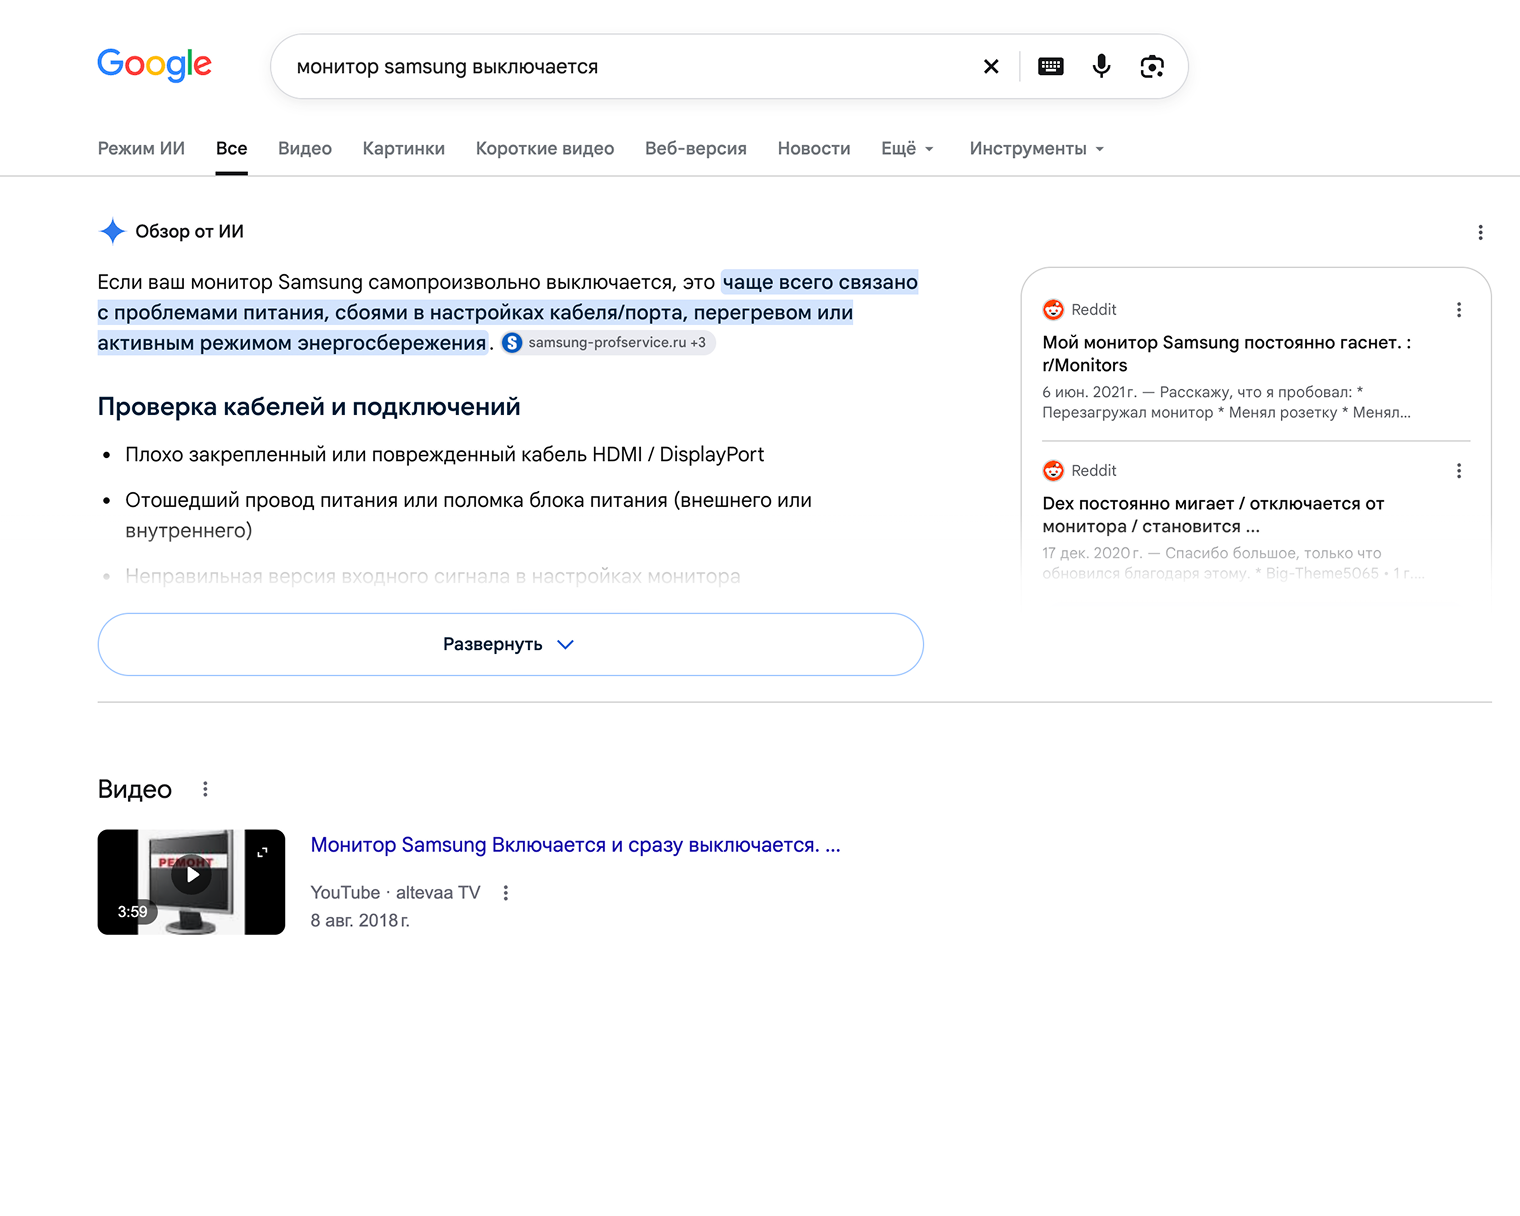Open the on-screen keyboard icon
This screenshot has width=1520, height=1216.
(x=1051, y=67)
